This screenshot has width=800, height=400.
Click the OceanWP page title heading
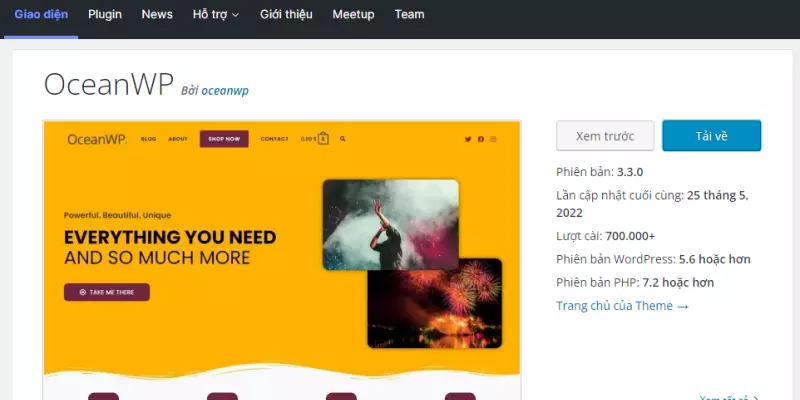[109, 84]
